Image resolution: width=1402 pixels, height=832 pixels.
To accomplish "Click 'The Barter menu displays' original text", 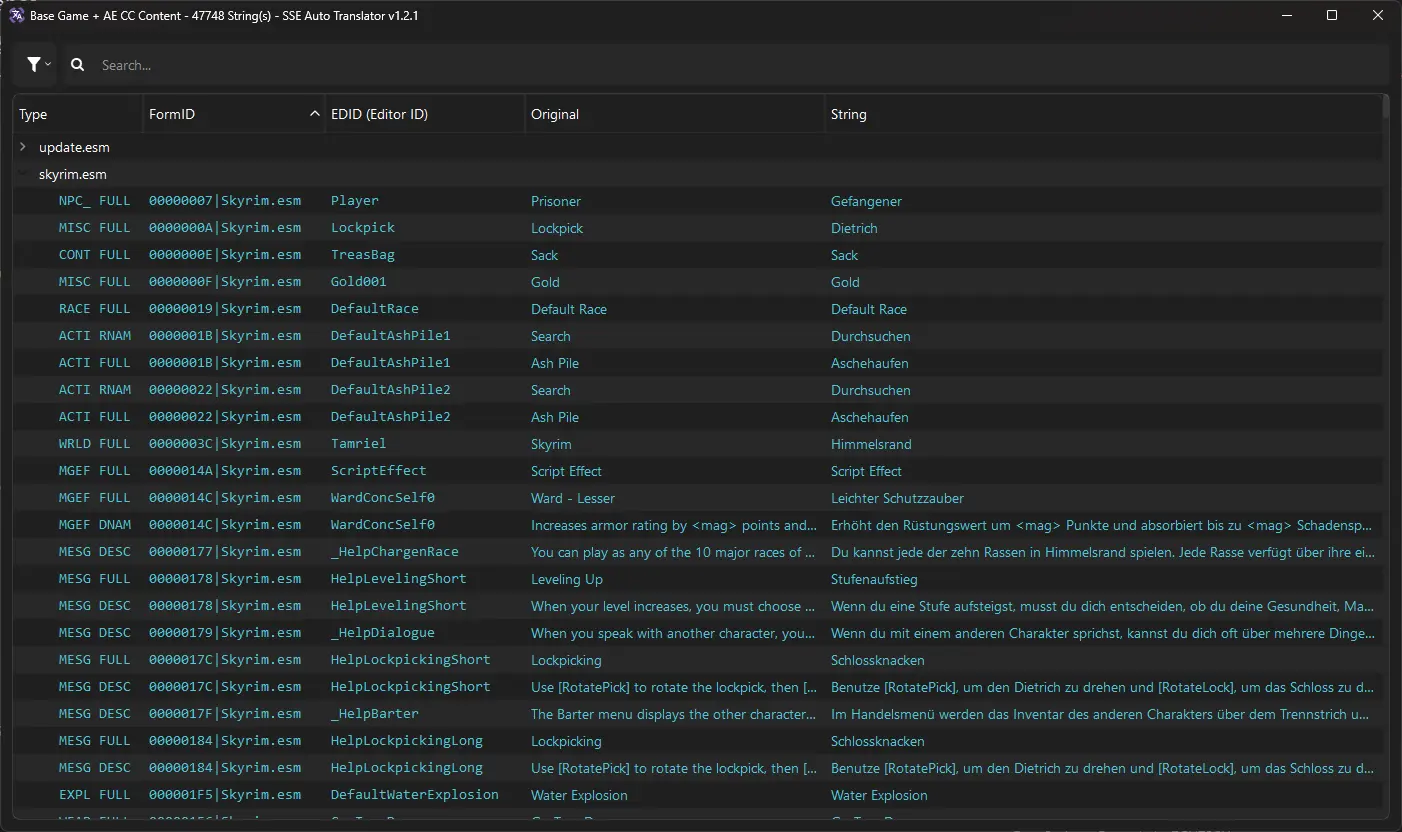I will click(x=674, y=714).
